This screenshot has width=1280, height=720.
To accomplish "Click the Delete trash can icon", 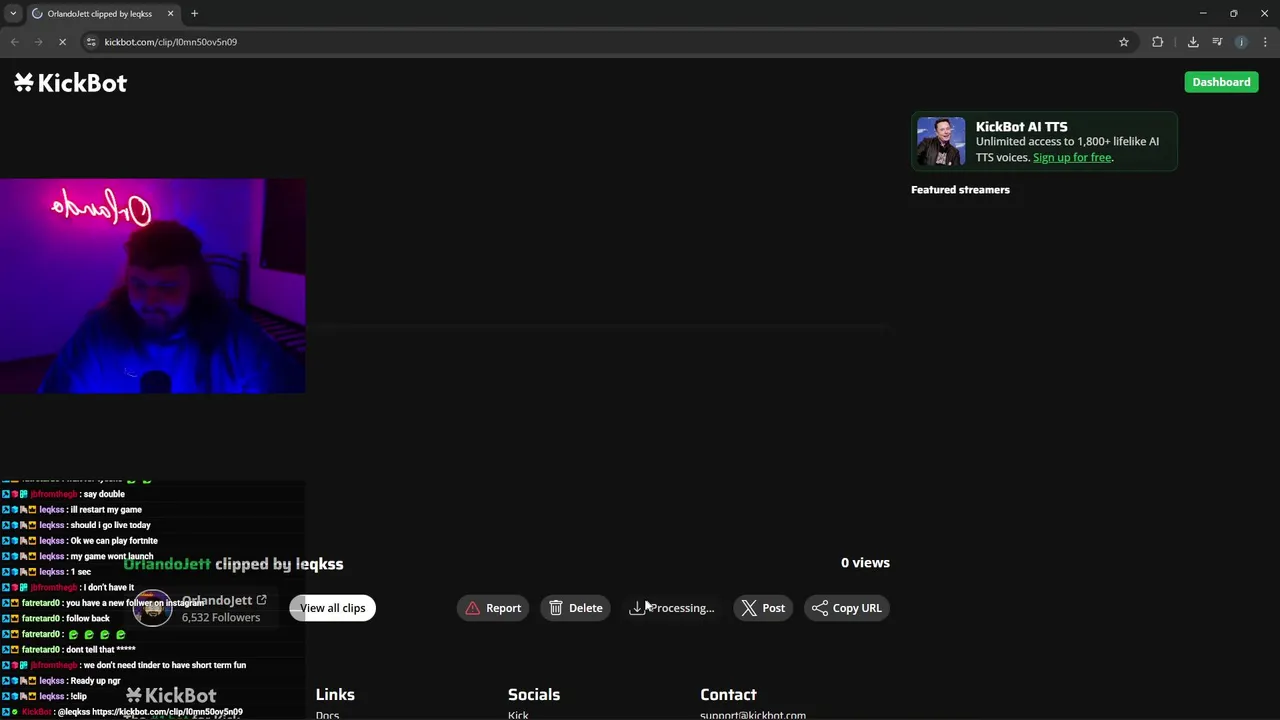I will point(556,608).
